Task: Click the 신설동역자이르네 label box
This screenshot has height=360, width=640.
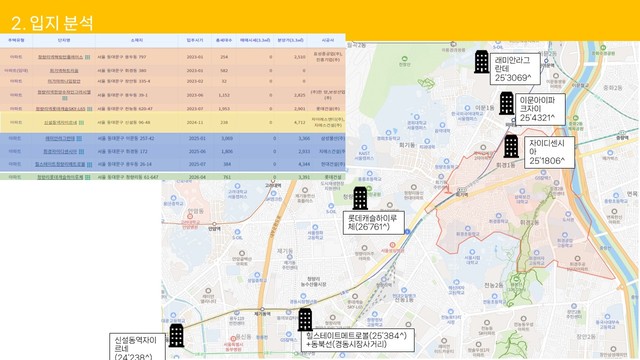Action: (138, 347)
